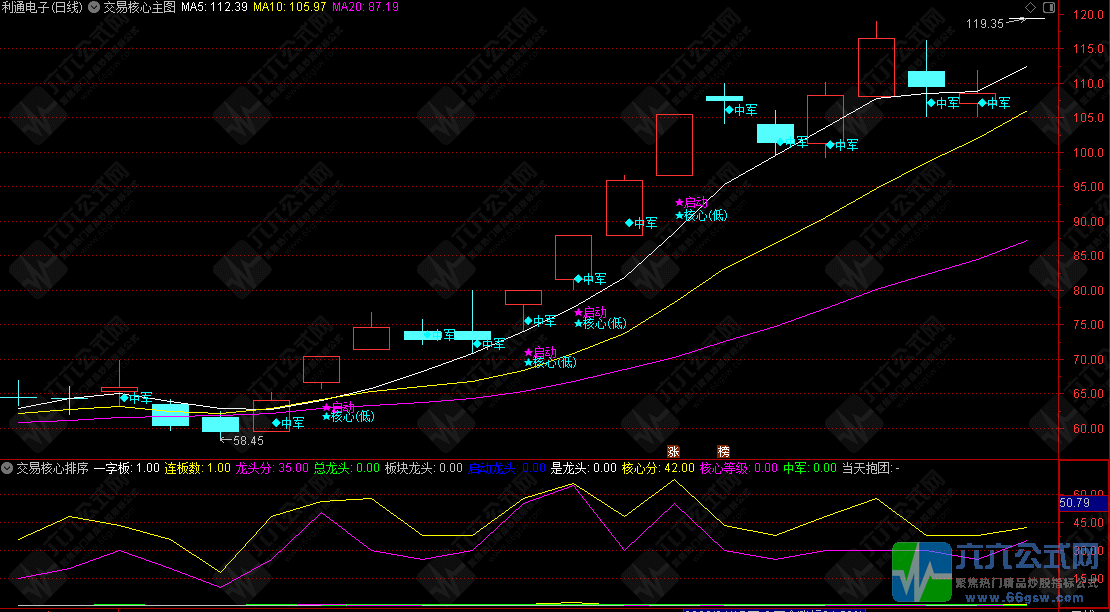The image size is (1110, 612).
Task: Click the 板块龙头: 0.00 value
Action: coord(423,468)
